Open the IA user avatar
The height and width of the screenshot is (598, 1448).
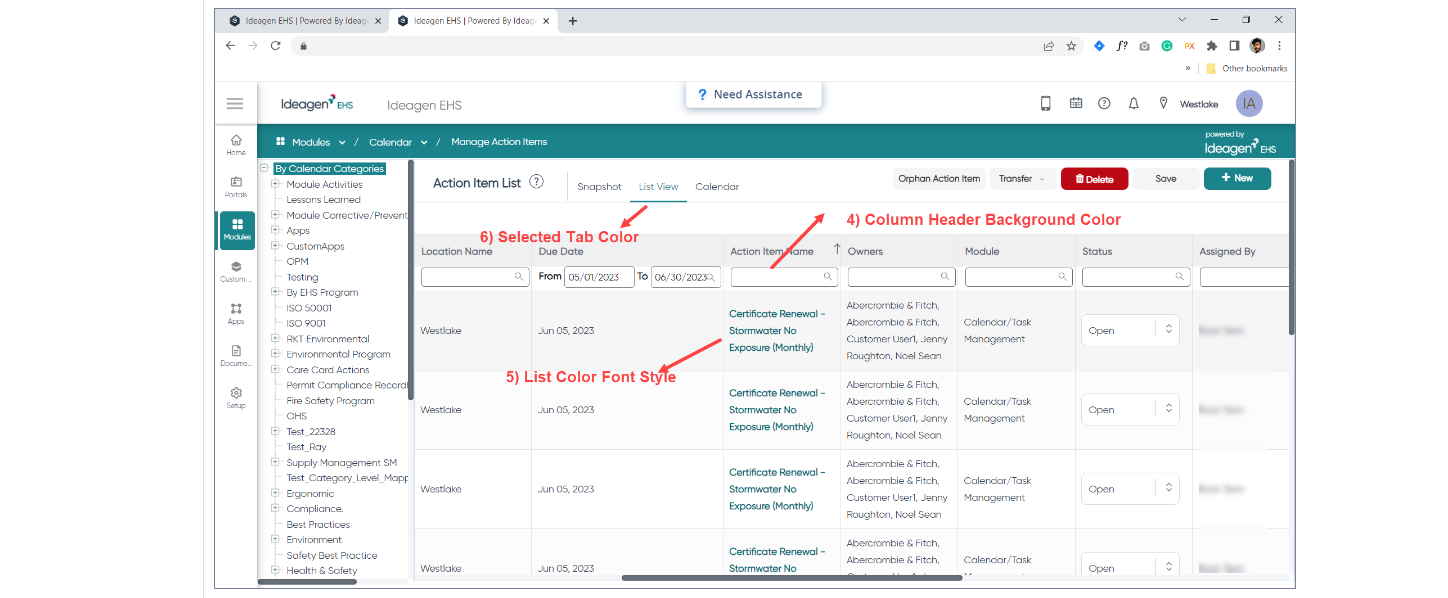coord(1249,103)
